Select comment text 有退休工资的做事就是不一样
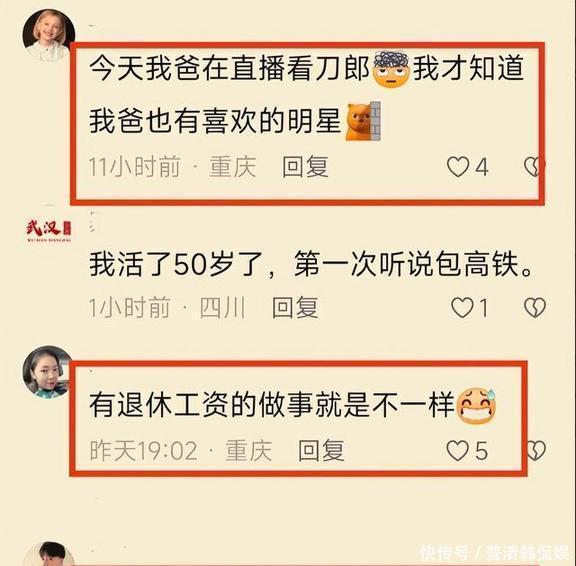 [272, 405]
